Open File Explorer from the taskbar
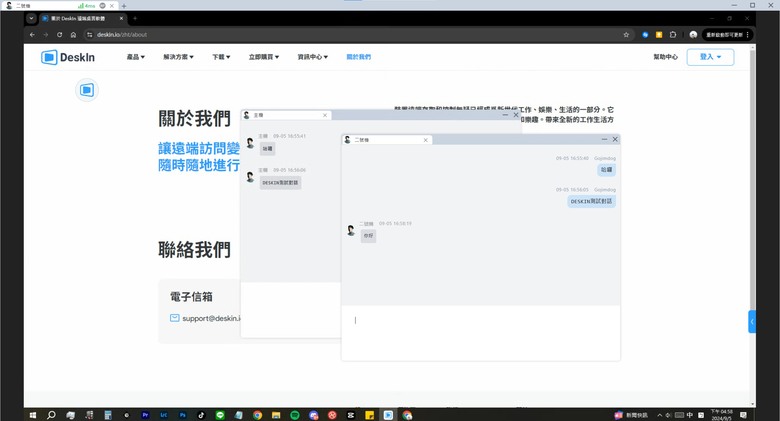This screenshot has height=421, width=780. pyautogui.click(x=276, y=415)
